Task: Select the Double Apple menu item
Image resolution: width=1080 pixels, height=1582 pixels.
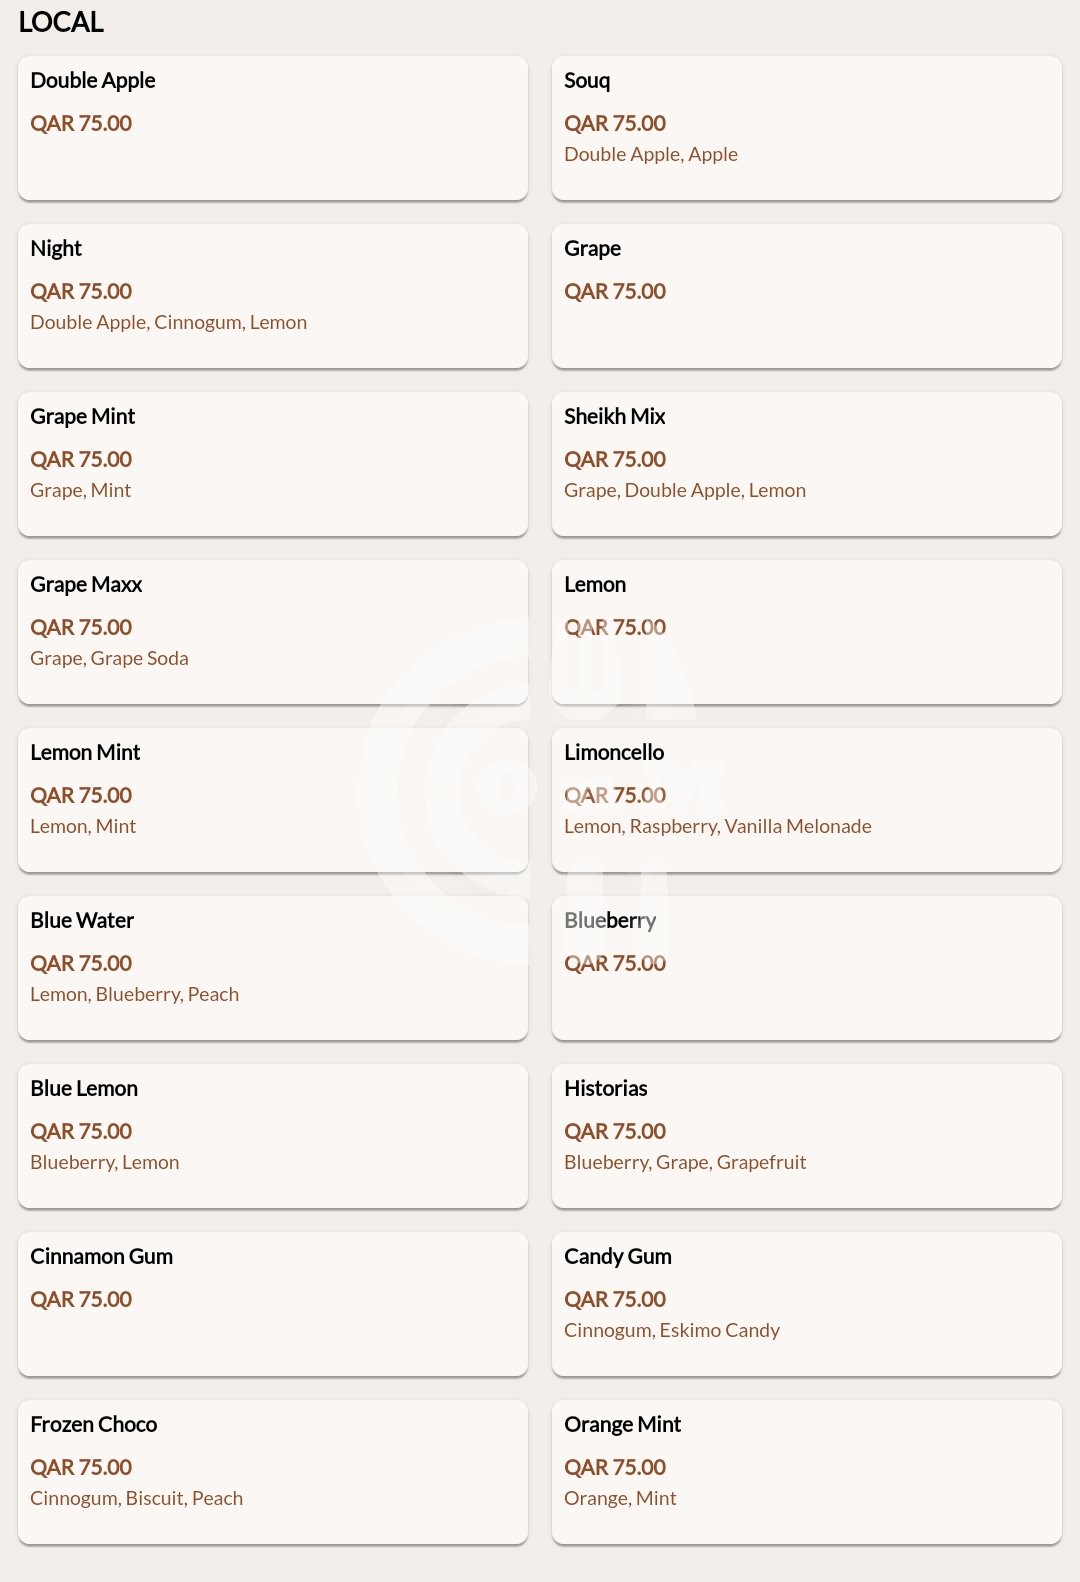Action: pos(272,127)
